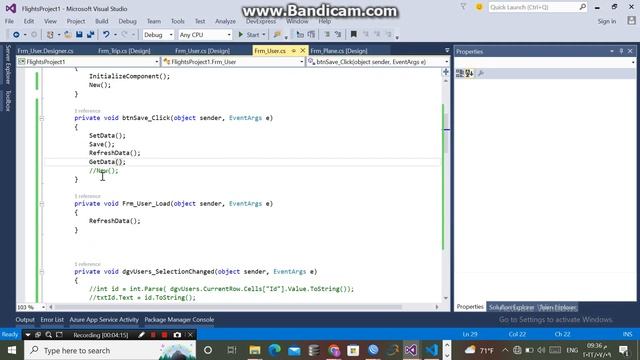
Task: Open the Edit menu
Action: (x=29, y=21)
